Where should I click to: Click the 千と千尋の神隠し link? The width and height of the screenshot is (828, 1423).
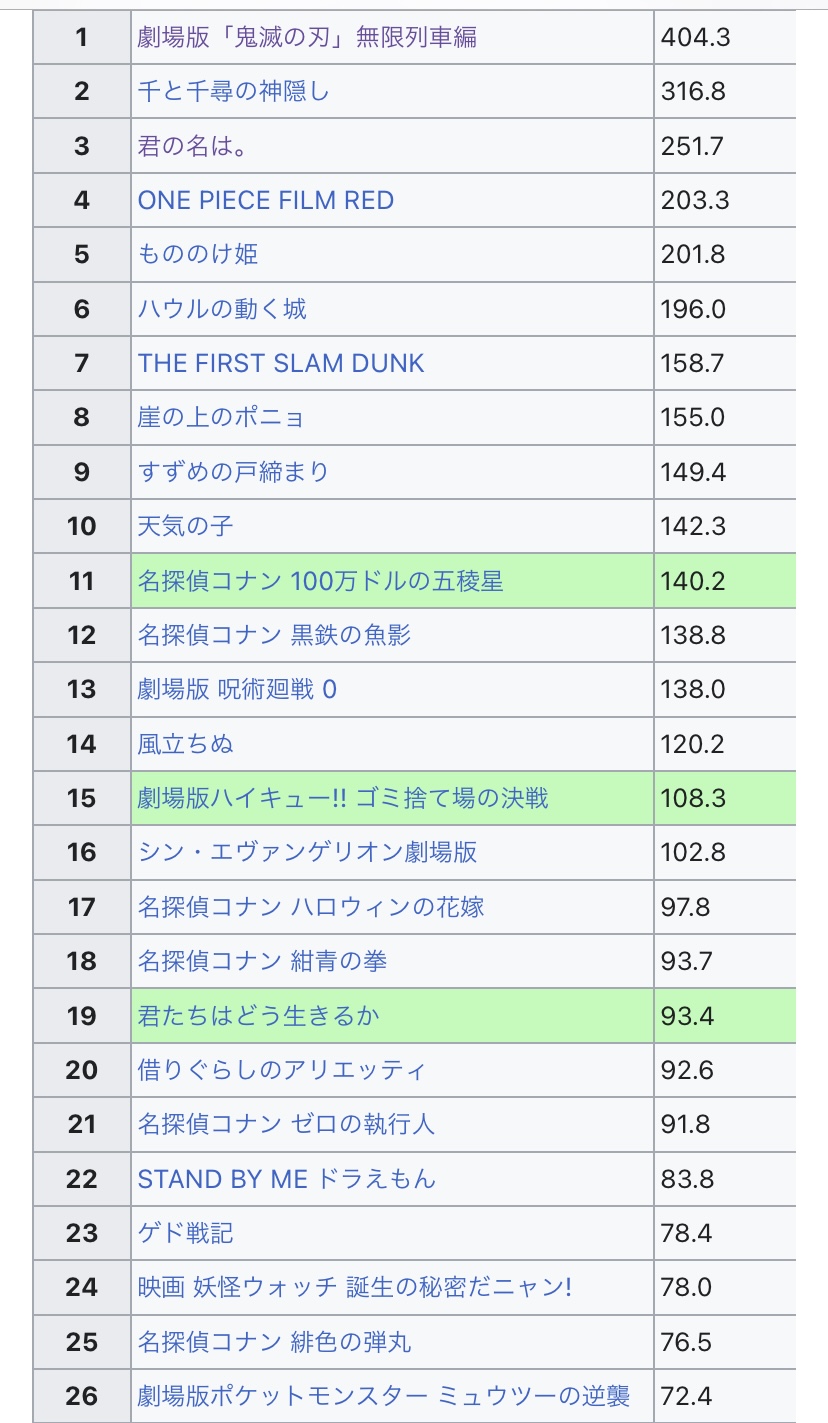coord(233,92)
